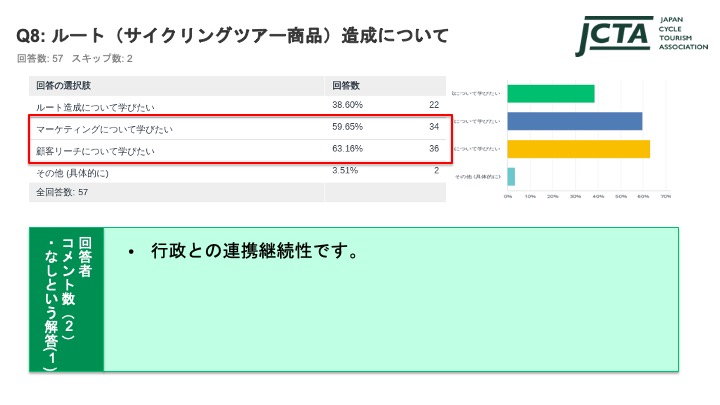This screenshot has height=405, width=720.
Task: Click the comment '行政との連携継続性です。'
Action: click(254, 251)
